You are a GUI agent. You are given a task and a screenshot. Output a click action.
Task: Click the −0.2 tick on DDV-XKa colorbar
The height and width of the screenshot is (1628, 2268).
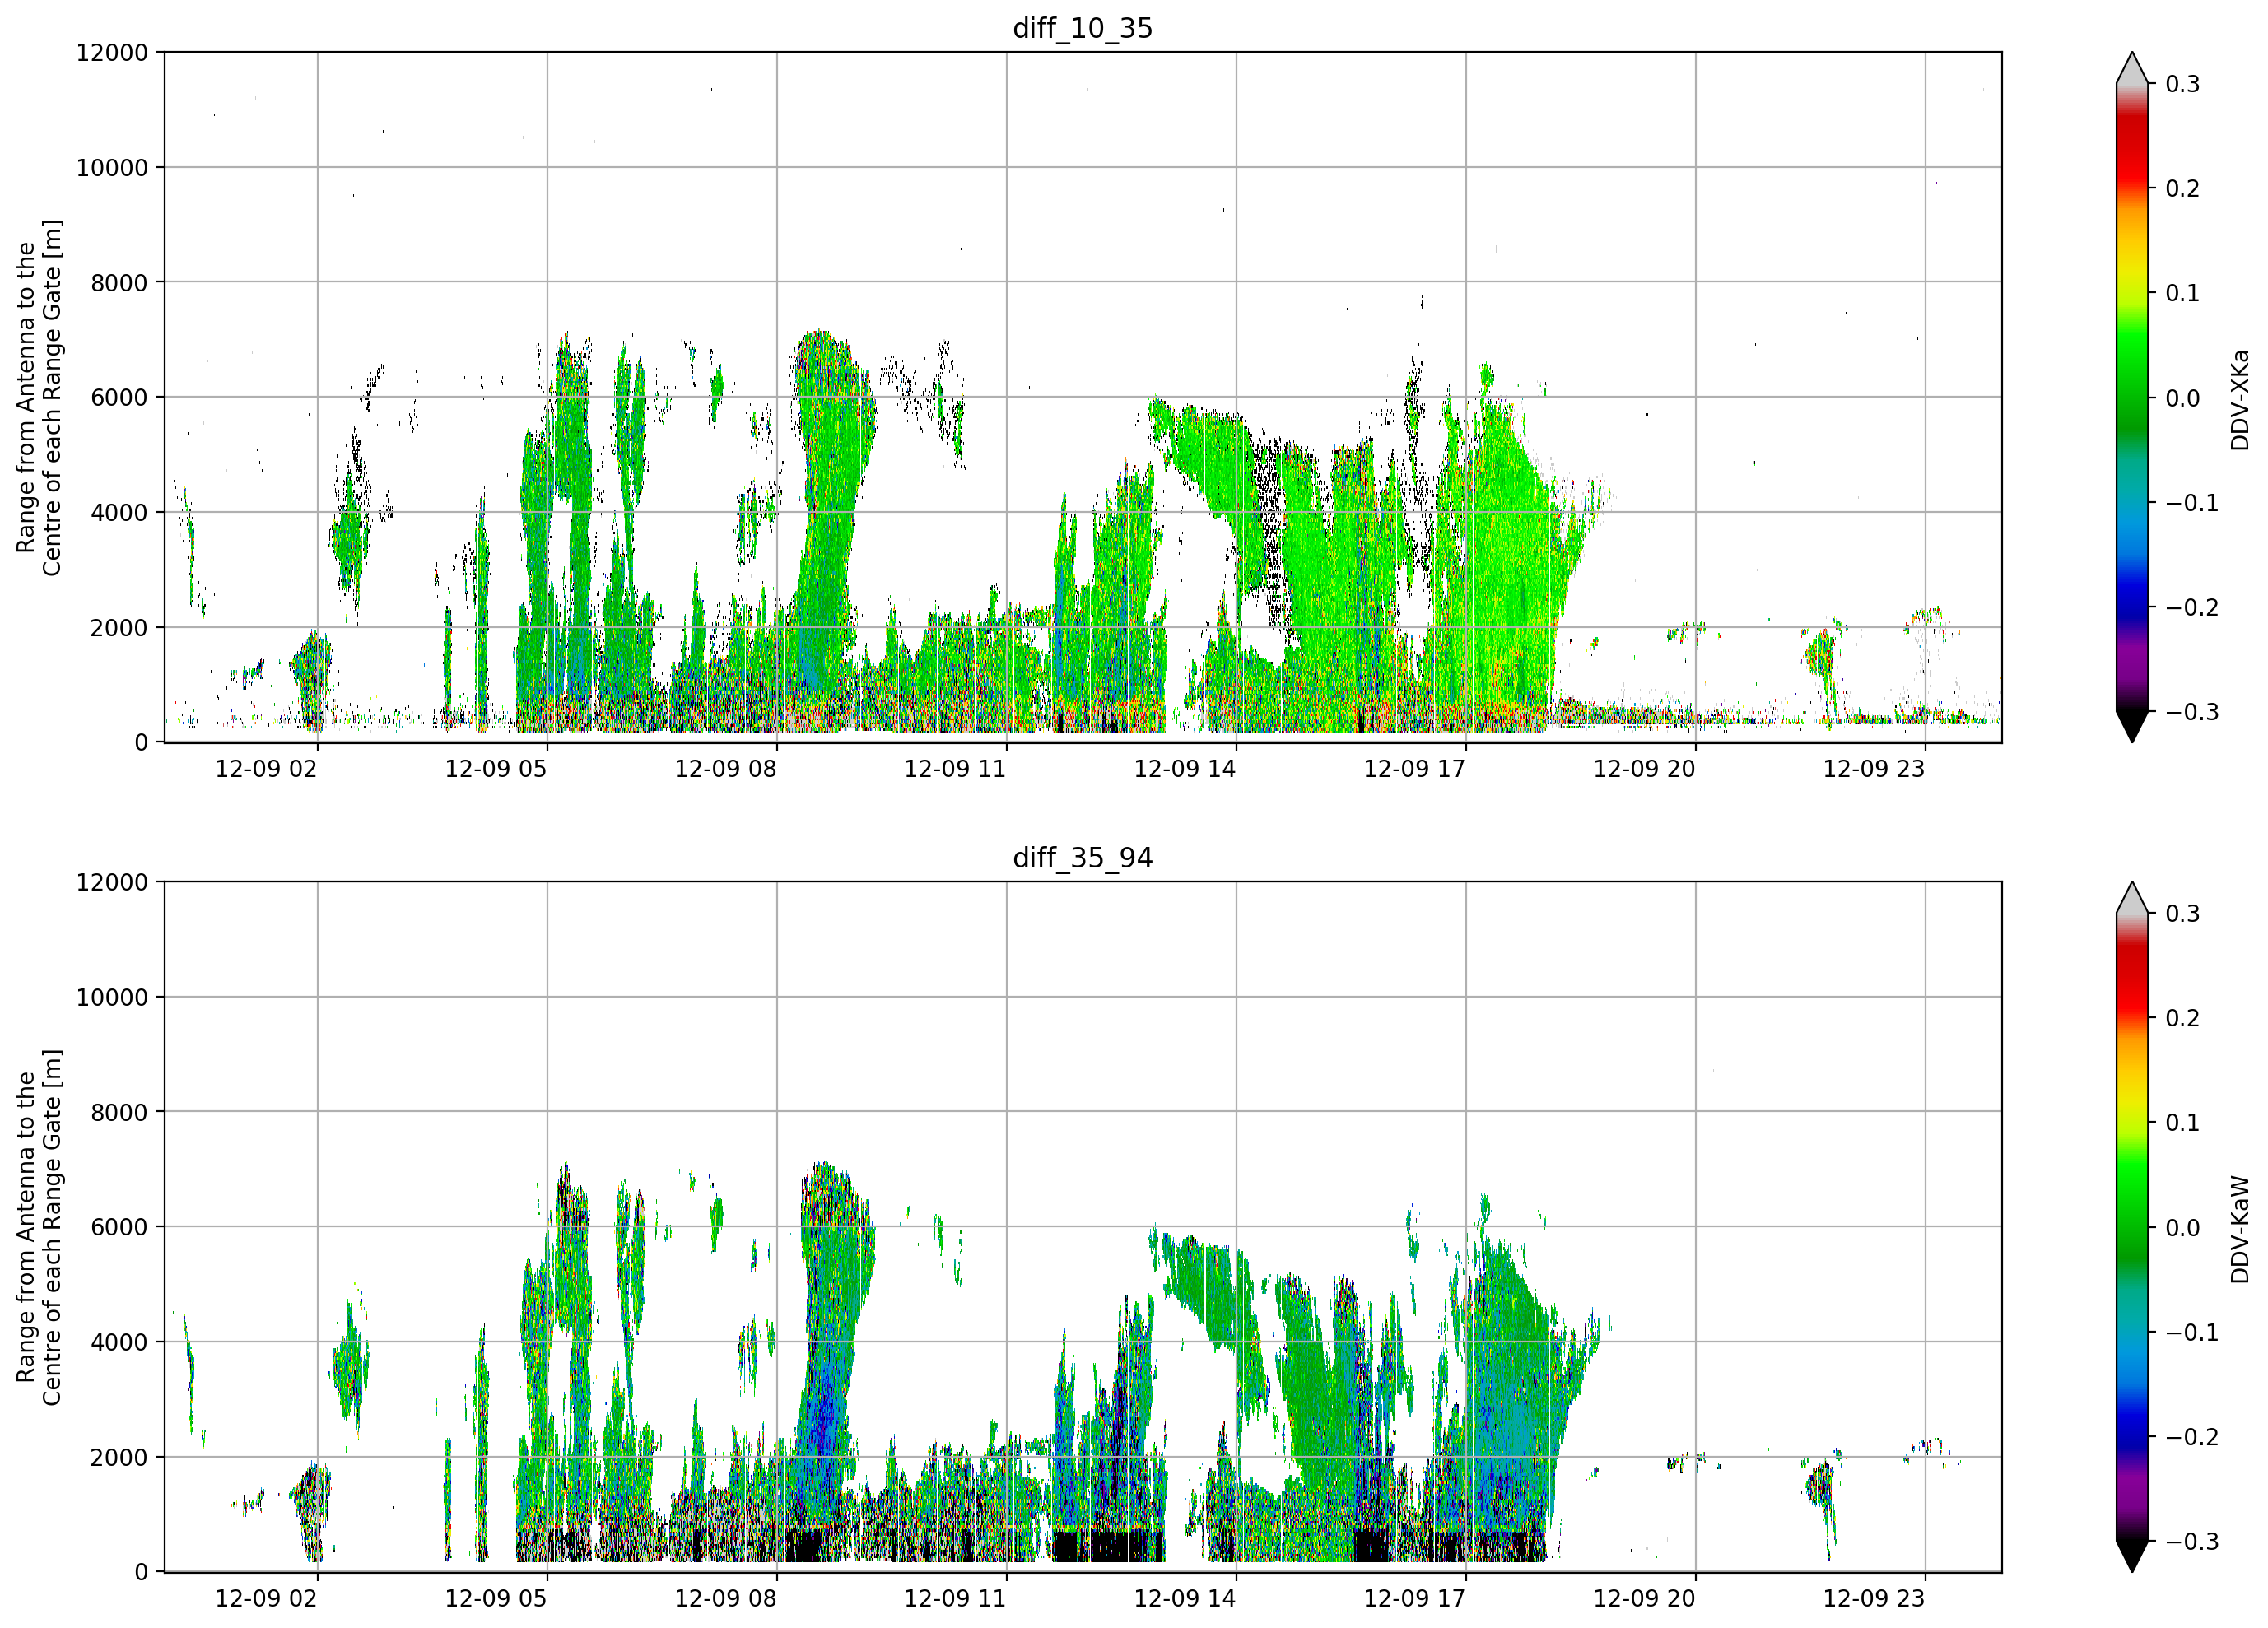2192,608
